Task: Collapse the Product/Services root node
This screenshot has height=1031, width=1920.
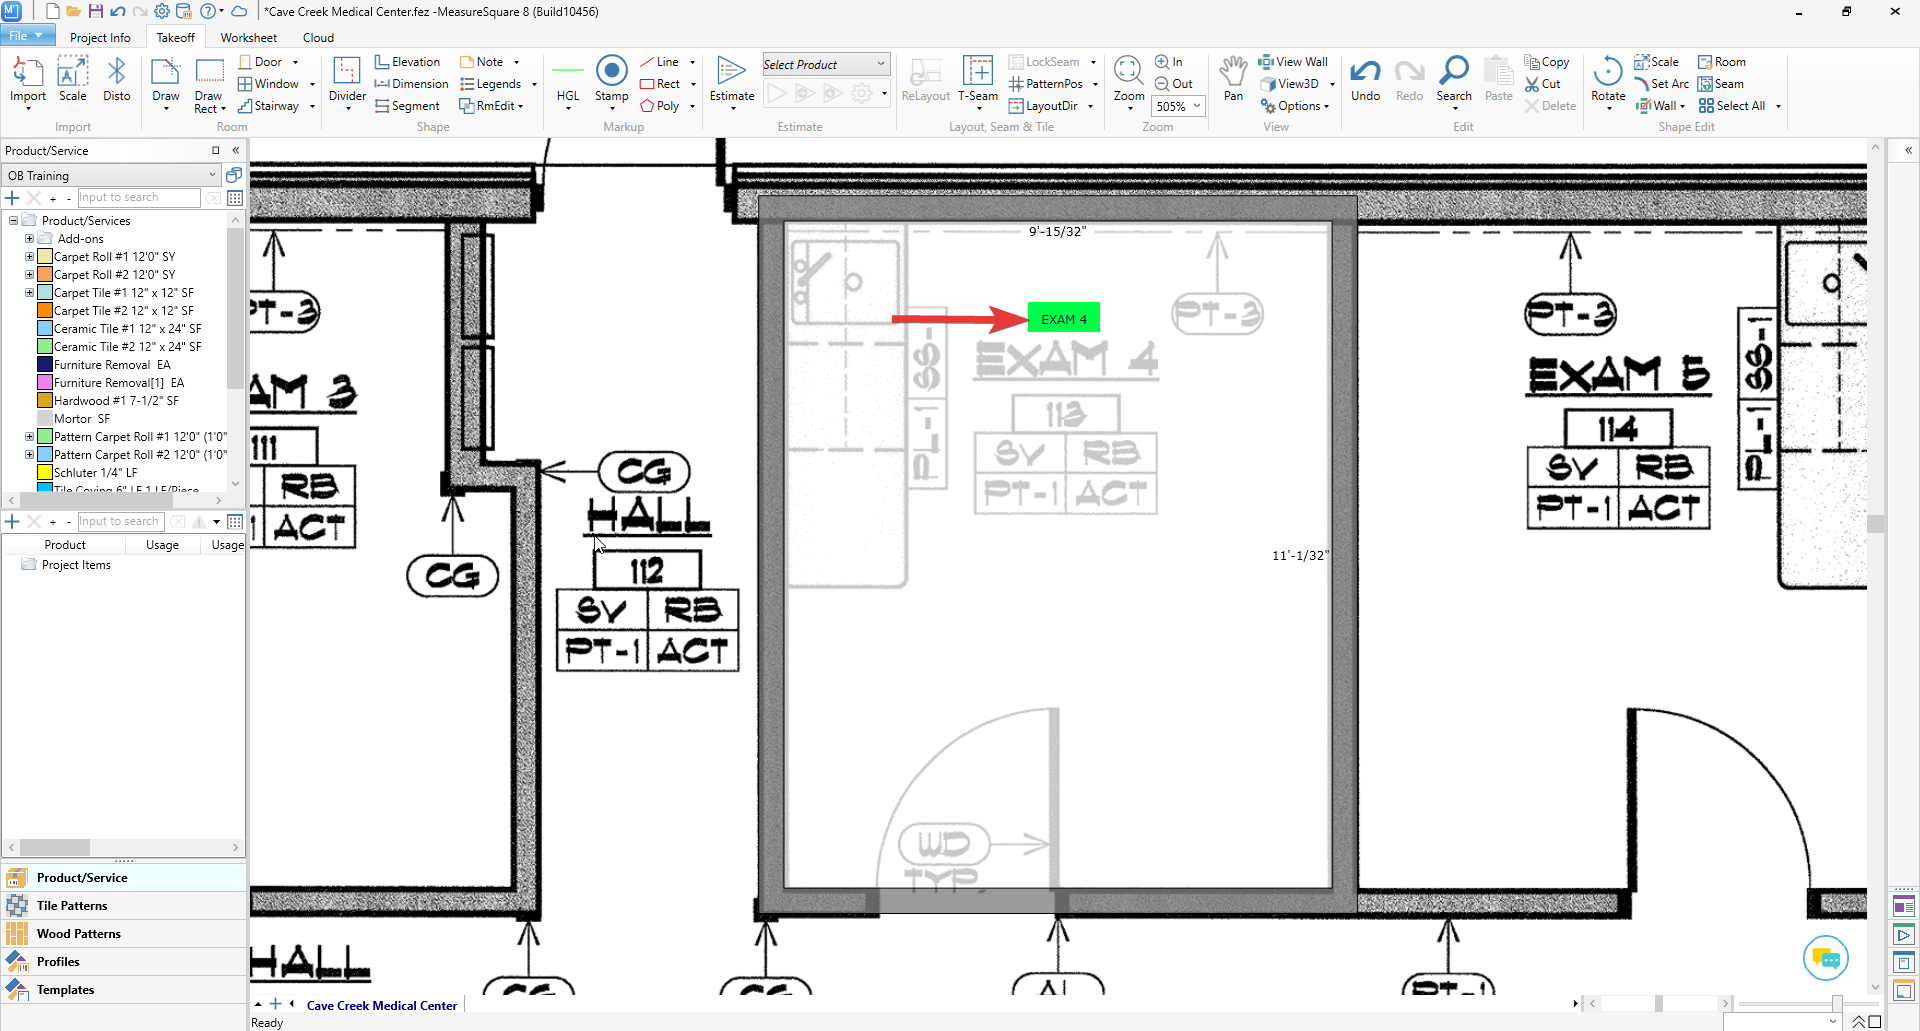Action: pos(13,221)
